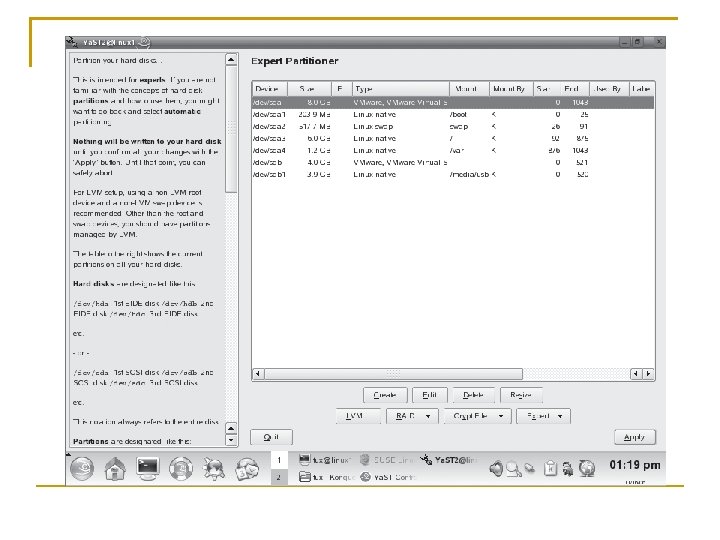Click the Create partition button
Image resolution: width=720 pixels, height=540 pixels.
(385, 395)
